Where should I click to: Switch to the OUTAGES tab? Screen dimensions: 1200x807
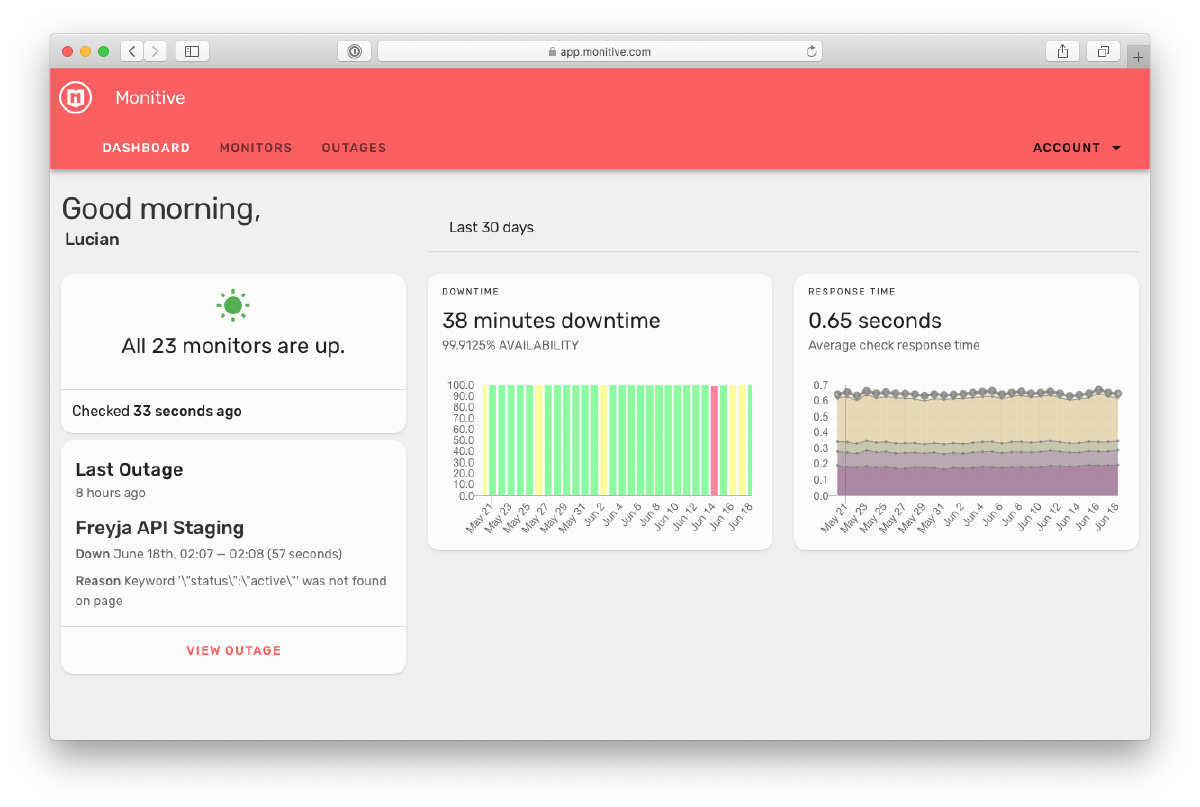(x=353, y=147)
